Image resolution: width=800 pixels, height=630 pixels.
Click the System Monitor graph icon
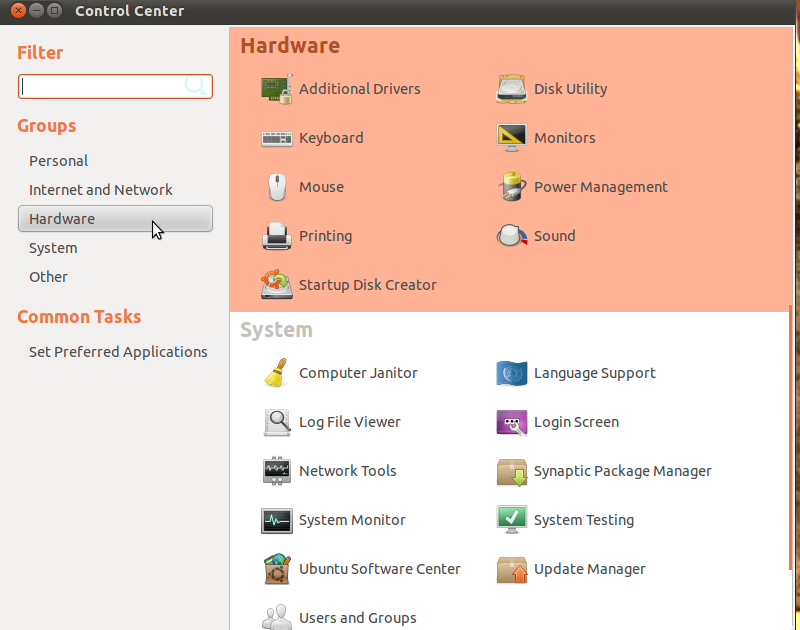tap(277, 520)
